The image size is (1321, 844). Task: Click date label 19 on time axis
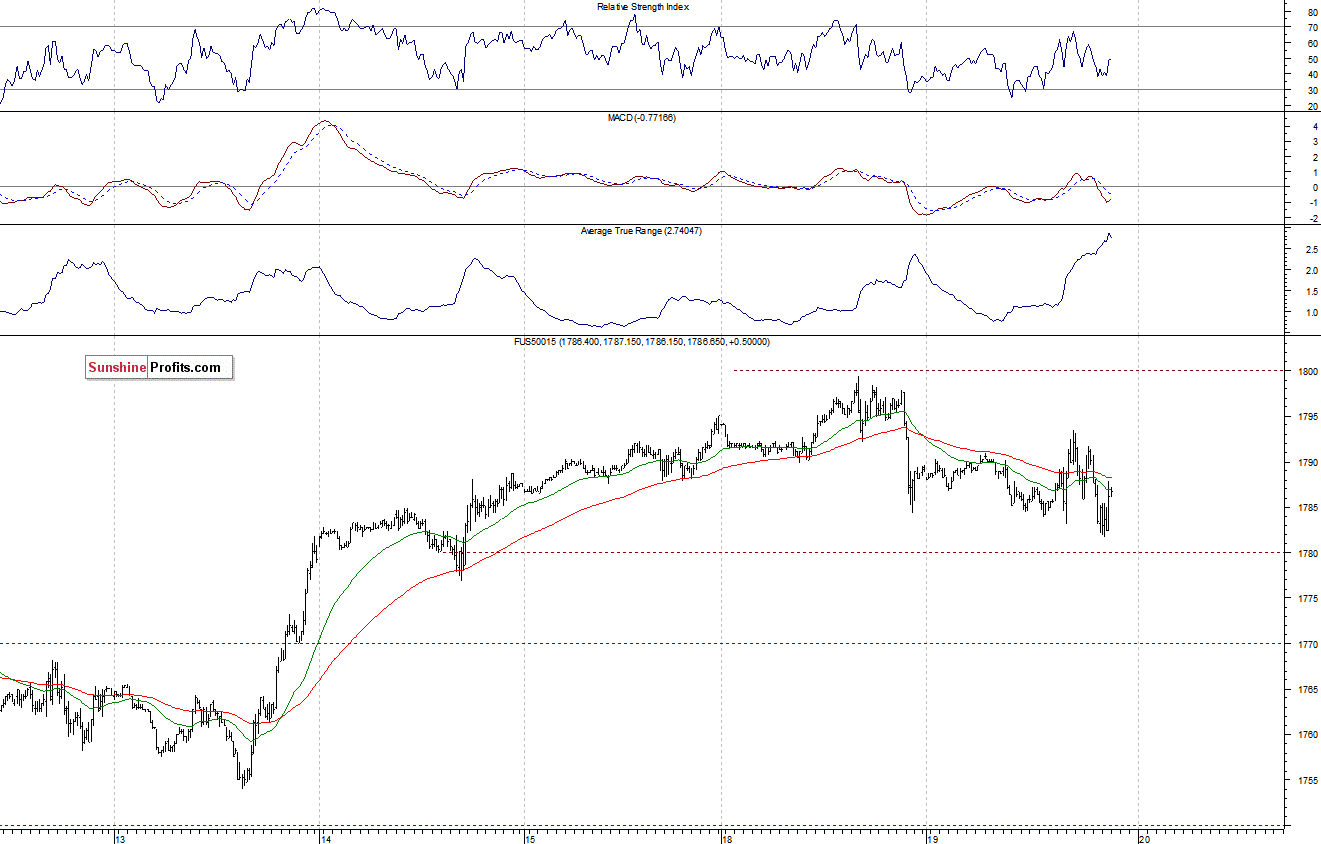(x=932, y=838)
